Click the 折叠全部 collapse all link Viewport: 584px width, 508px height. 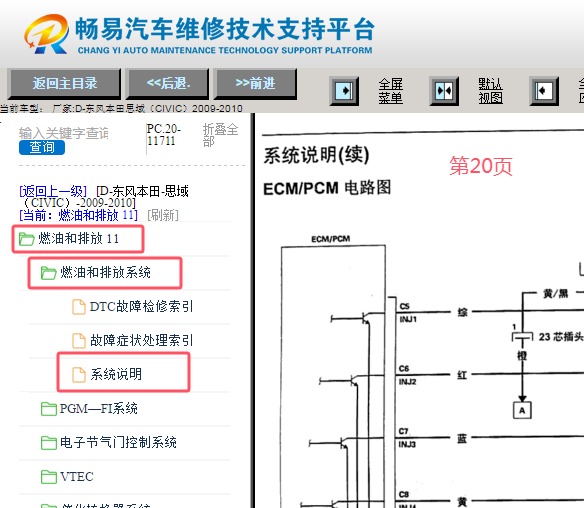pyautogui.click(x=220, y=135)
